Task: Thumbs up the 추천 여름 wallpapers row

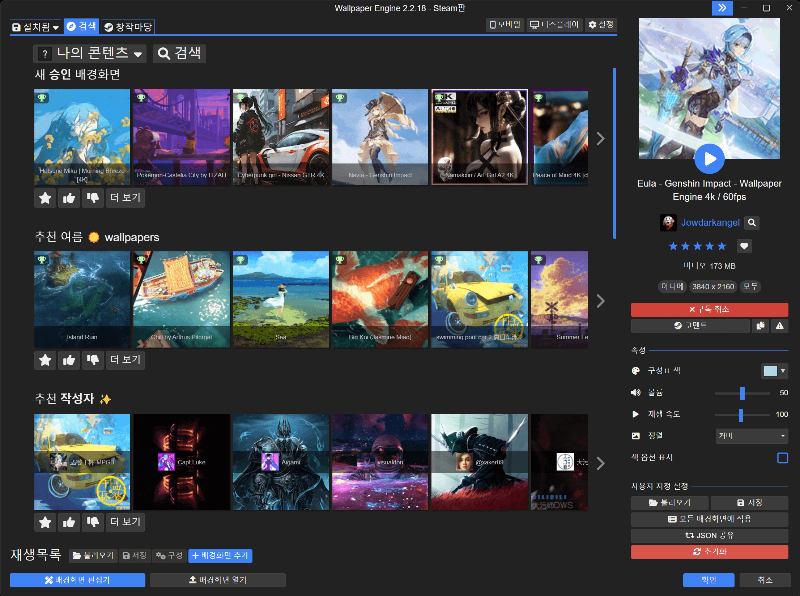Action: (x=69, y=360)
